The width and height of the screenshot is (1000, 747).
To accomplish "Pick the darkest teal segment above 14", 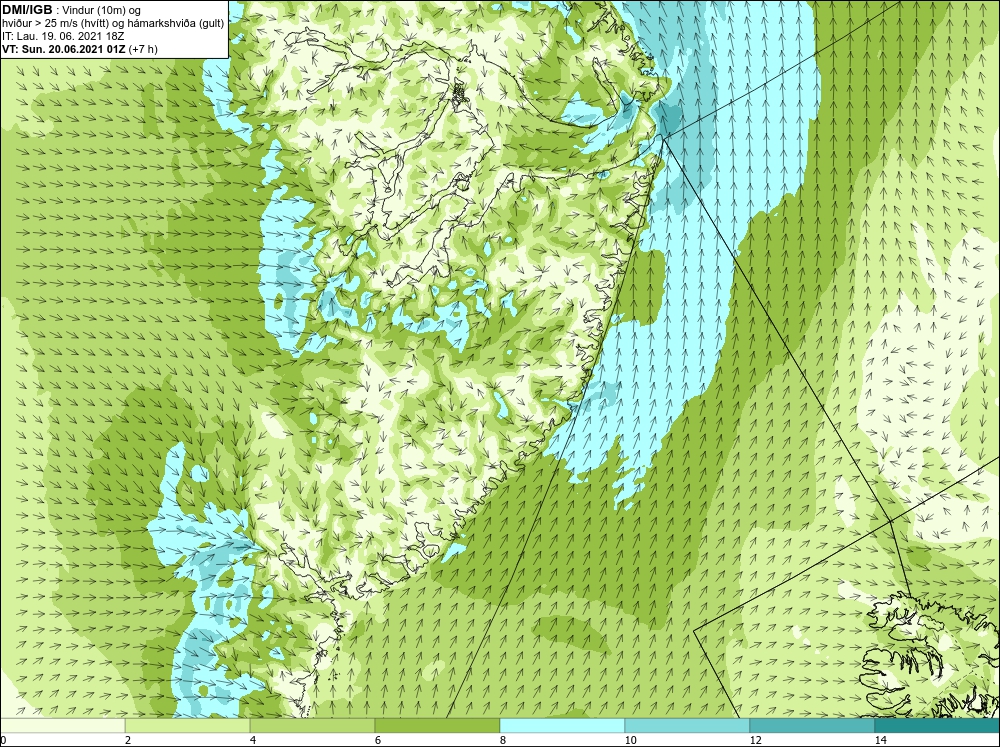I will click(938, 726).
